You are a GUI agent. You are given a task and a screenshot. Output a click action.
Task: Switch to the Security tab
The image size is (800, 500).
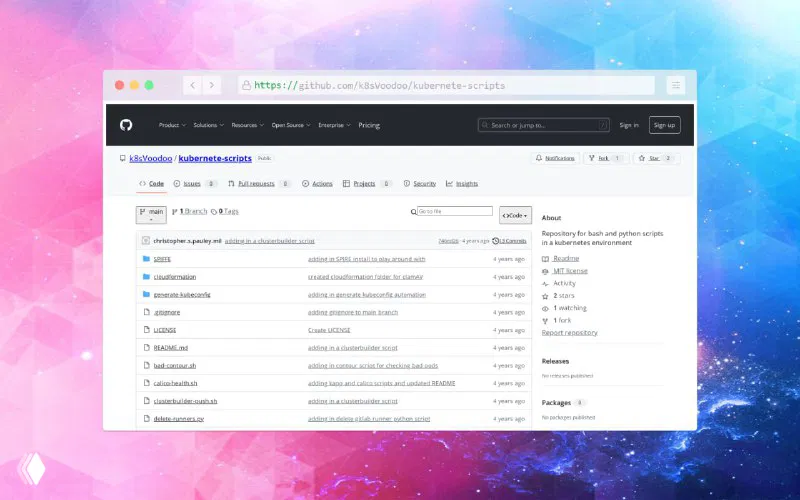tap(419, 184)
